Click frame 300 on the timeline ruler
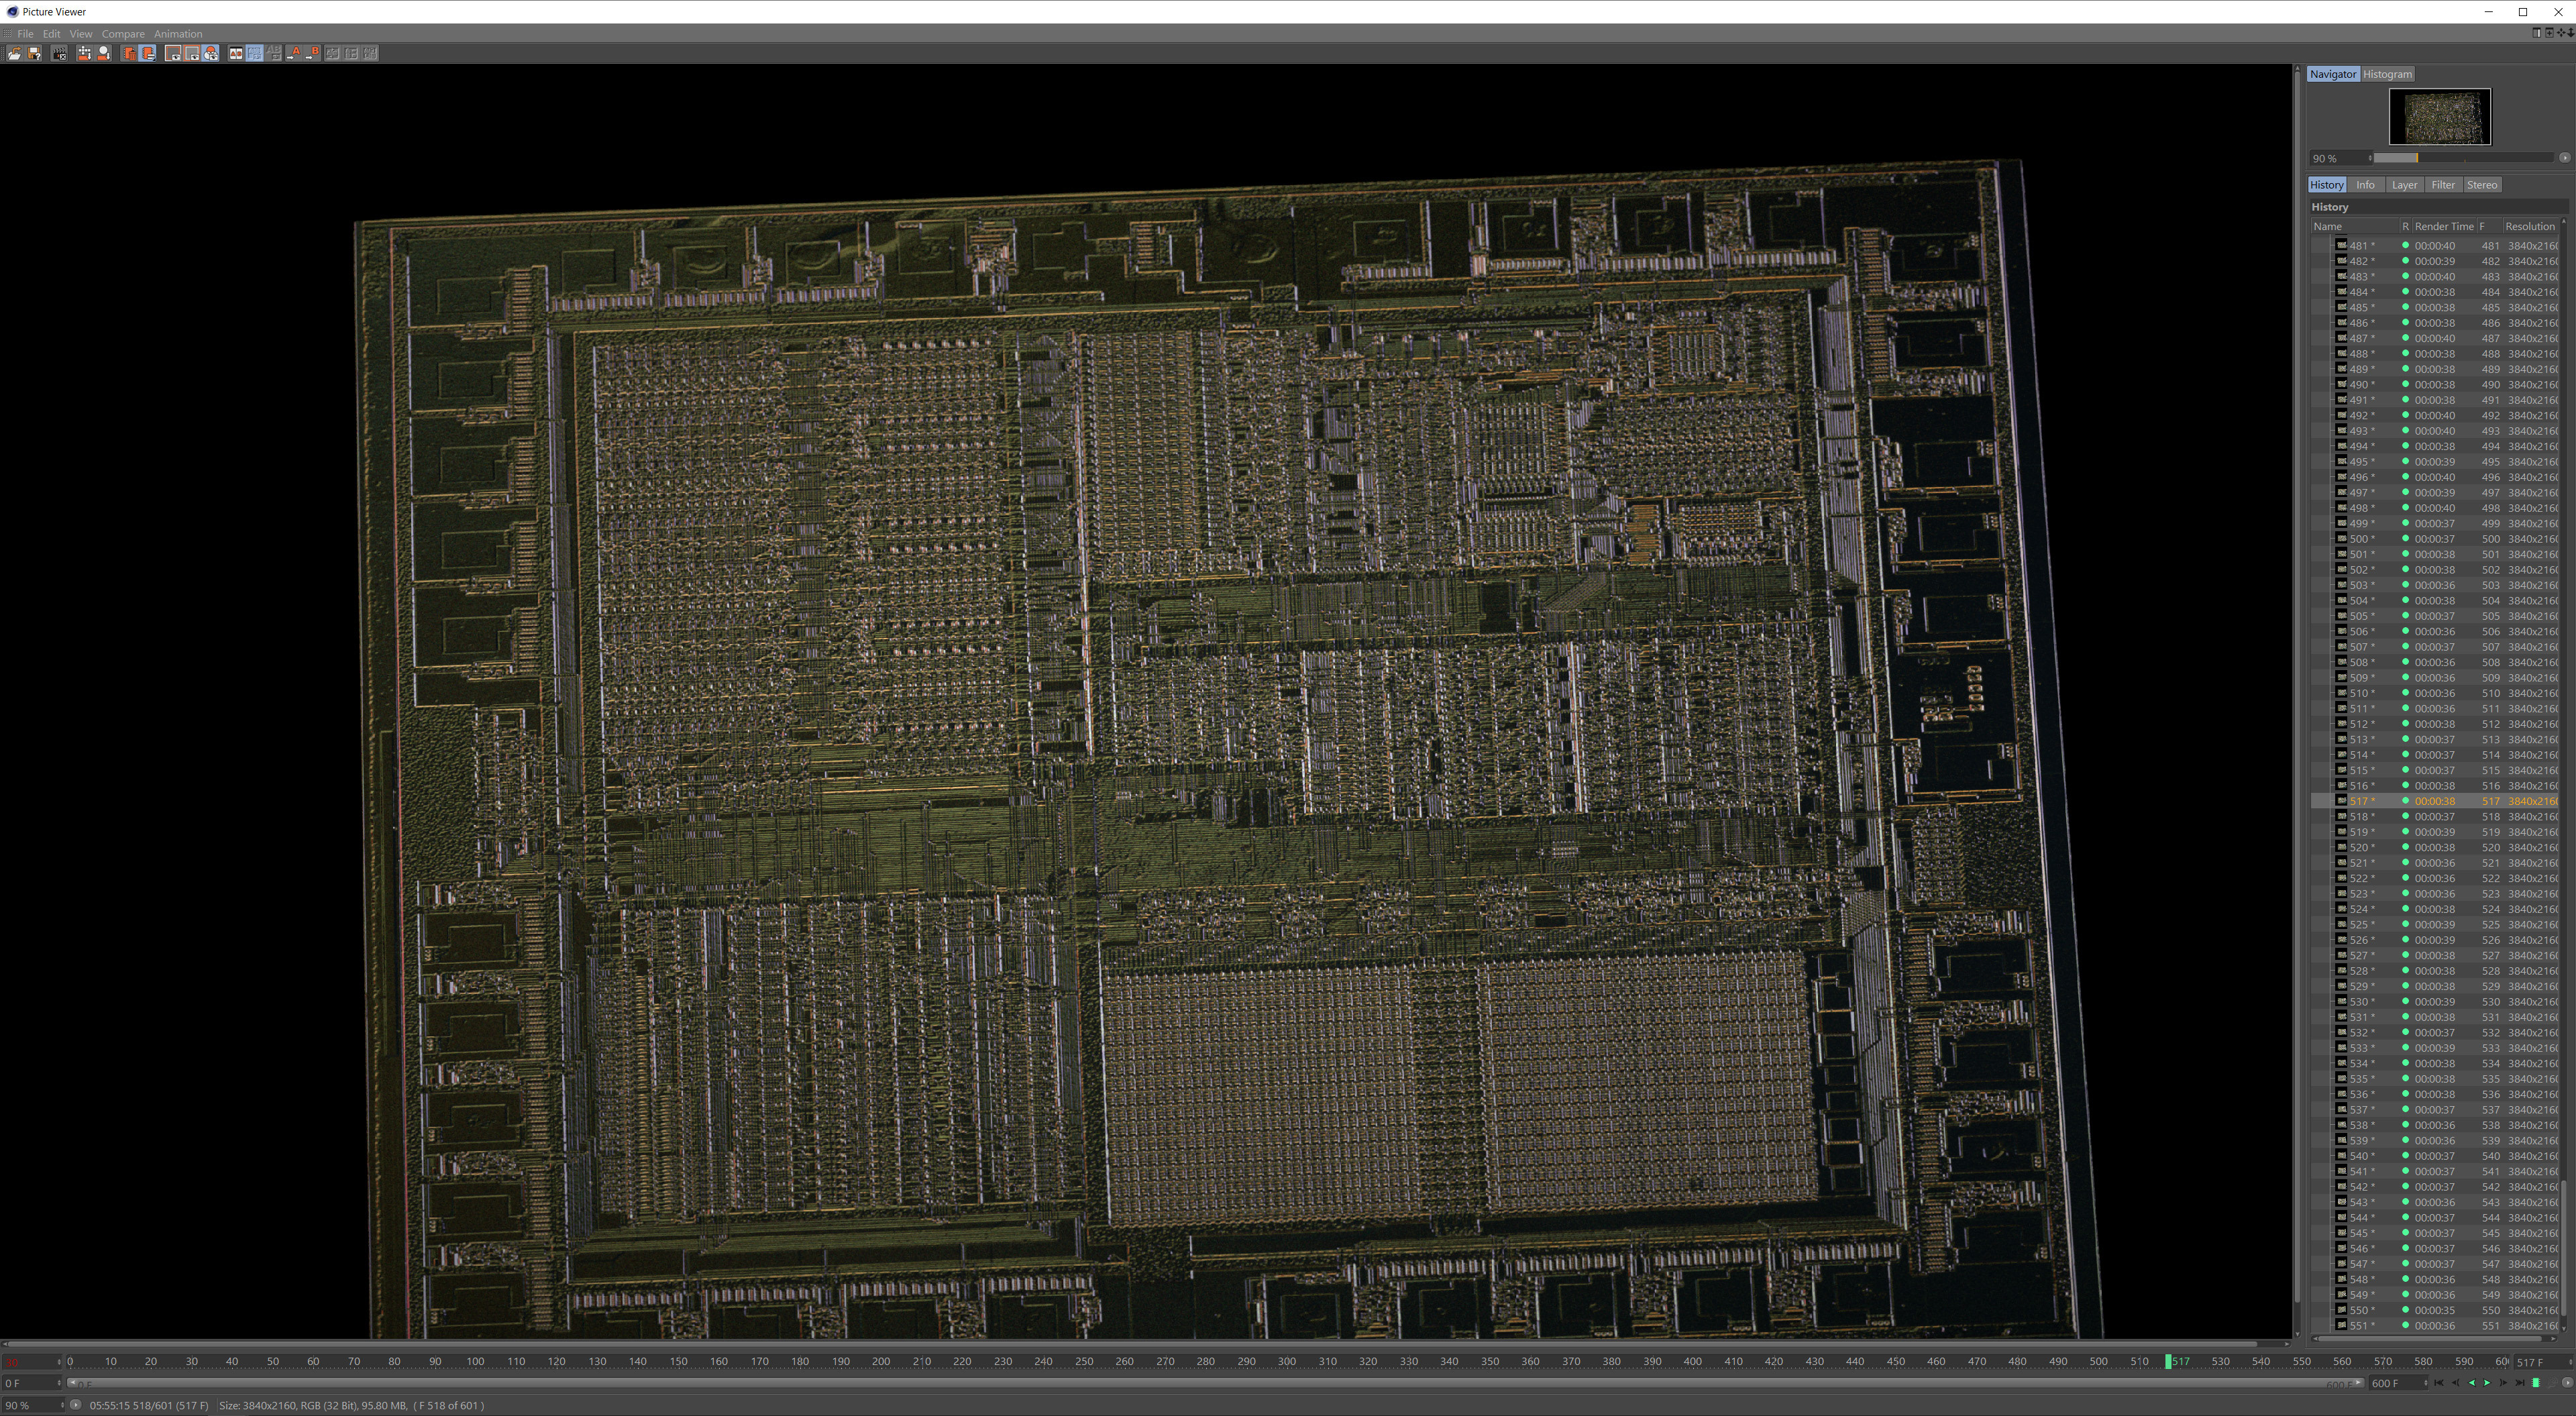The width and height of the screenshot is (2576, 1416). click(x=1287, y=1361)
